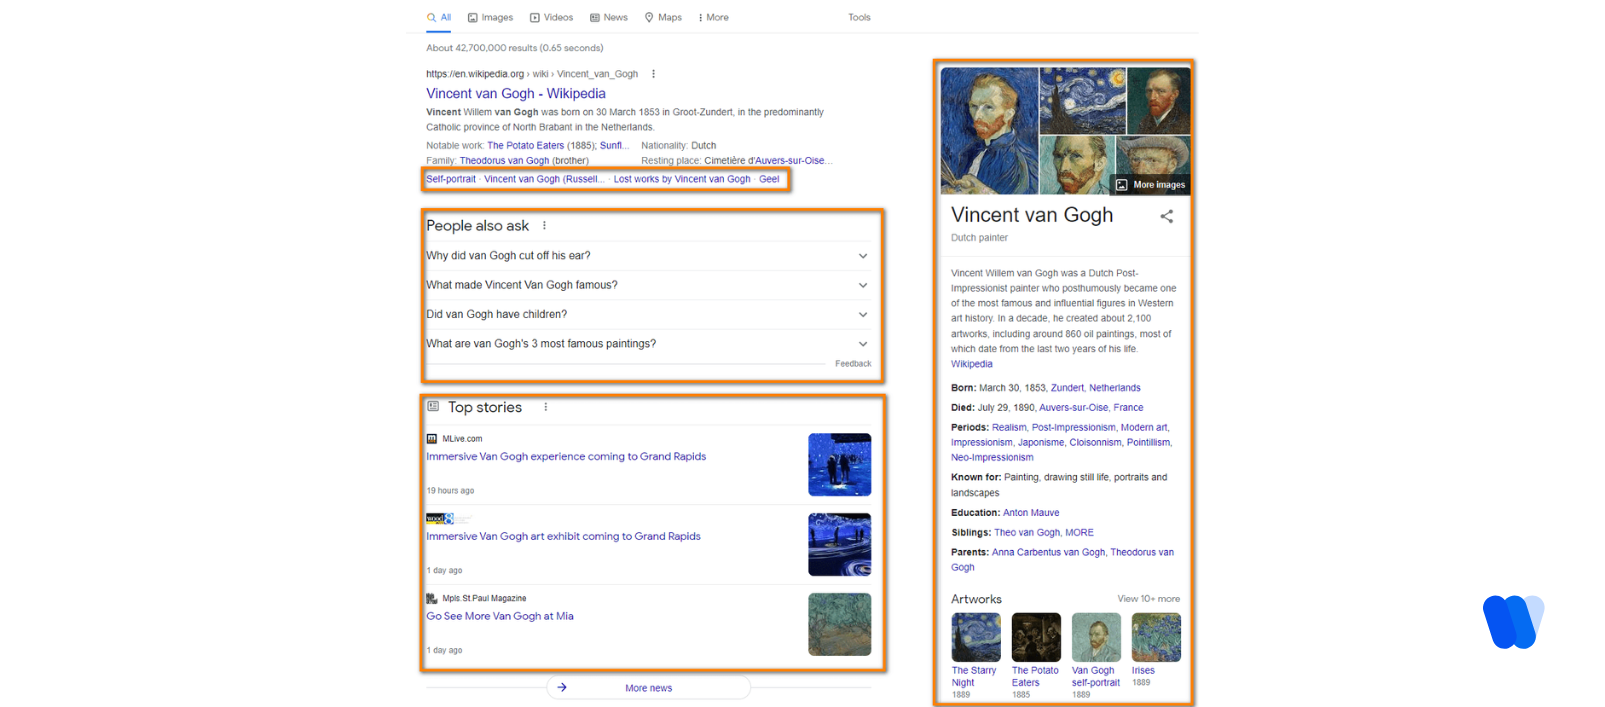Click the Top stories newspaper icon
The width and height of the screenshot is (1605, 707).
click(x=433, y=407)
